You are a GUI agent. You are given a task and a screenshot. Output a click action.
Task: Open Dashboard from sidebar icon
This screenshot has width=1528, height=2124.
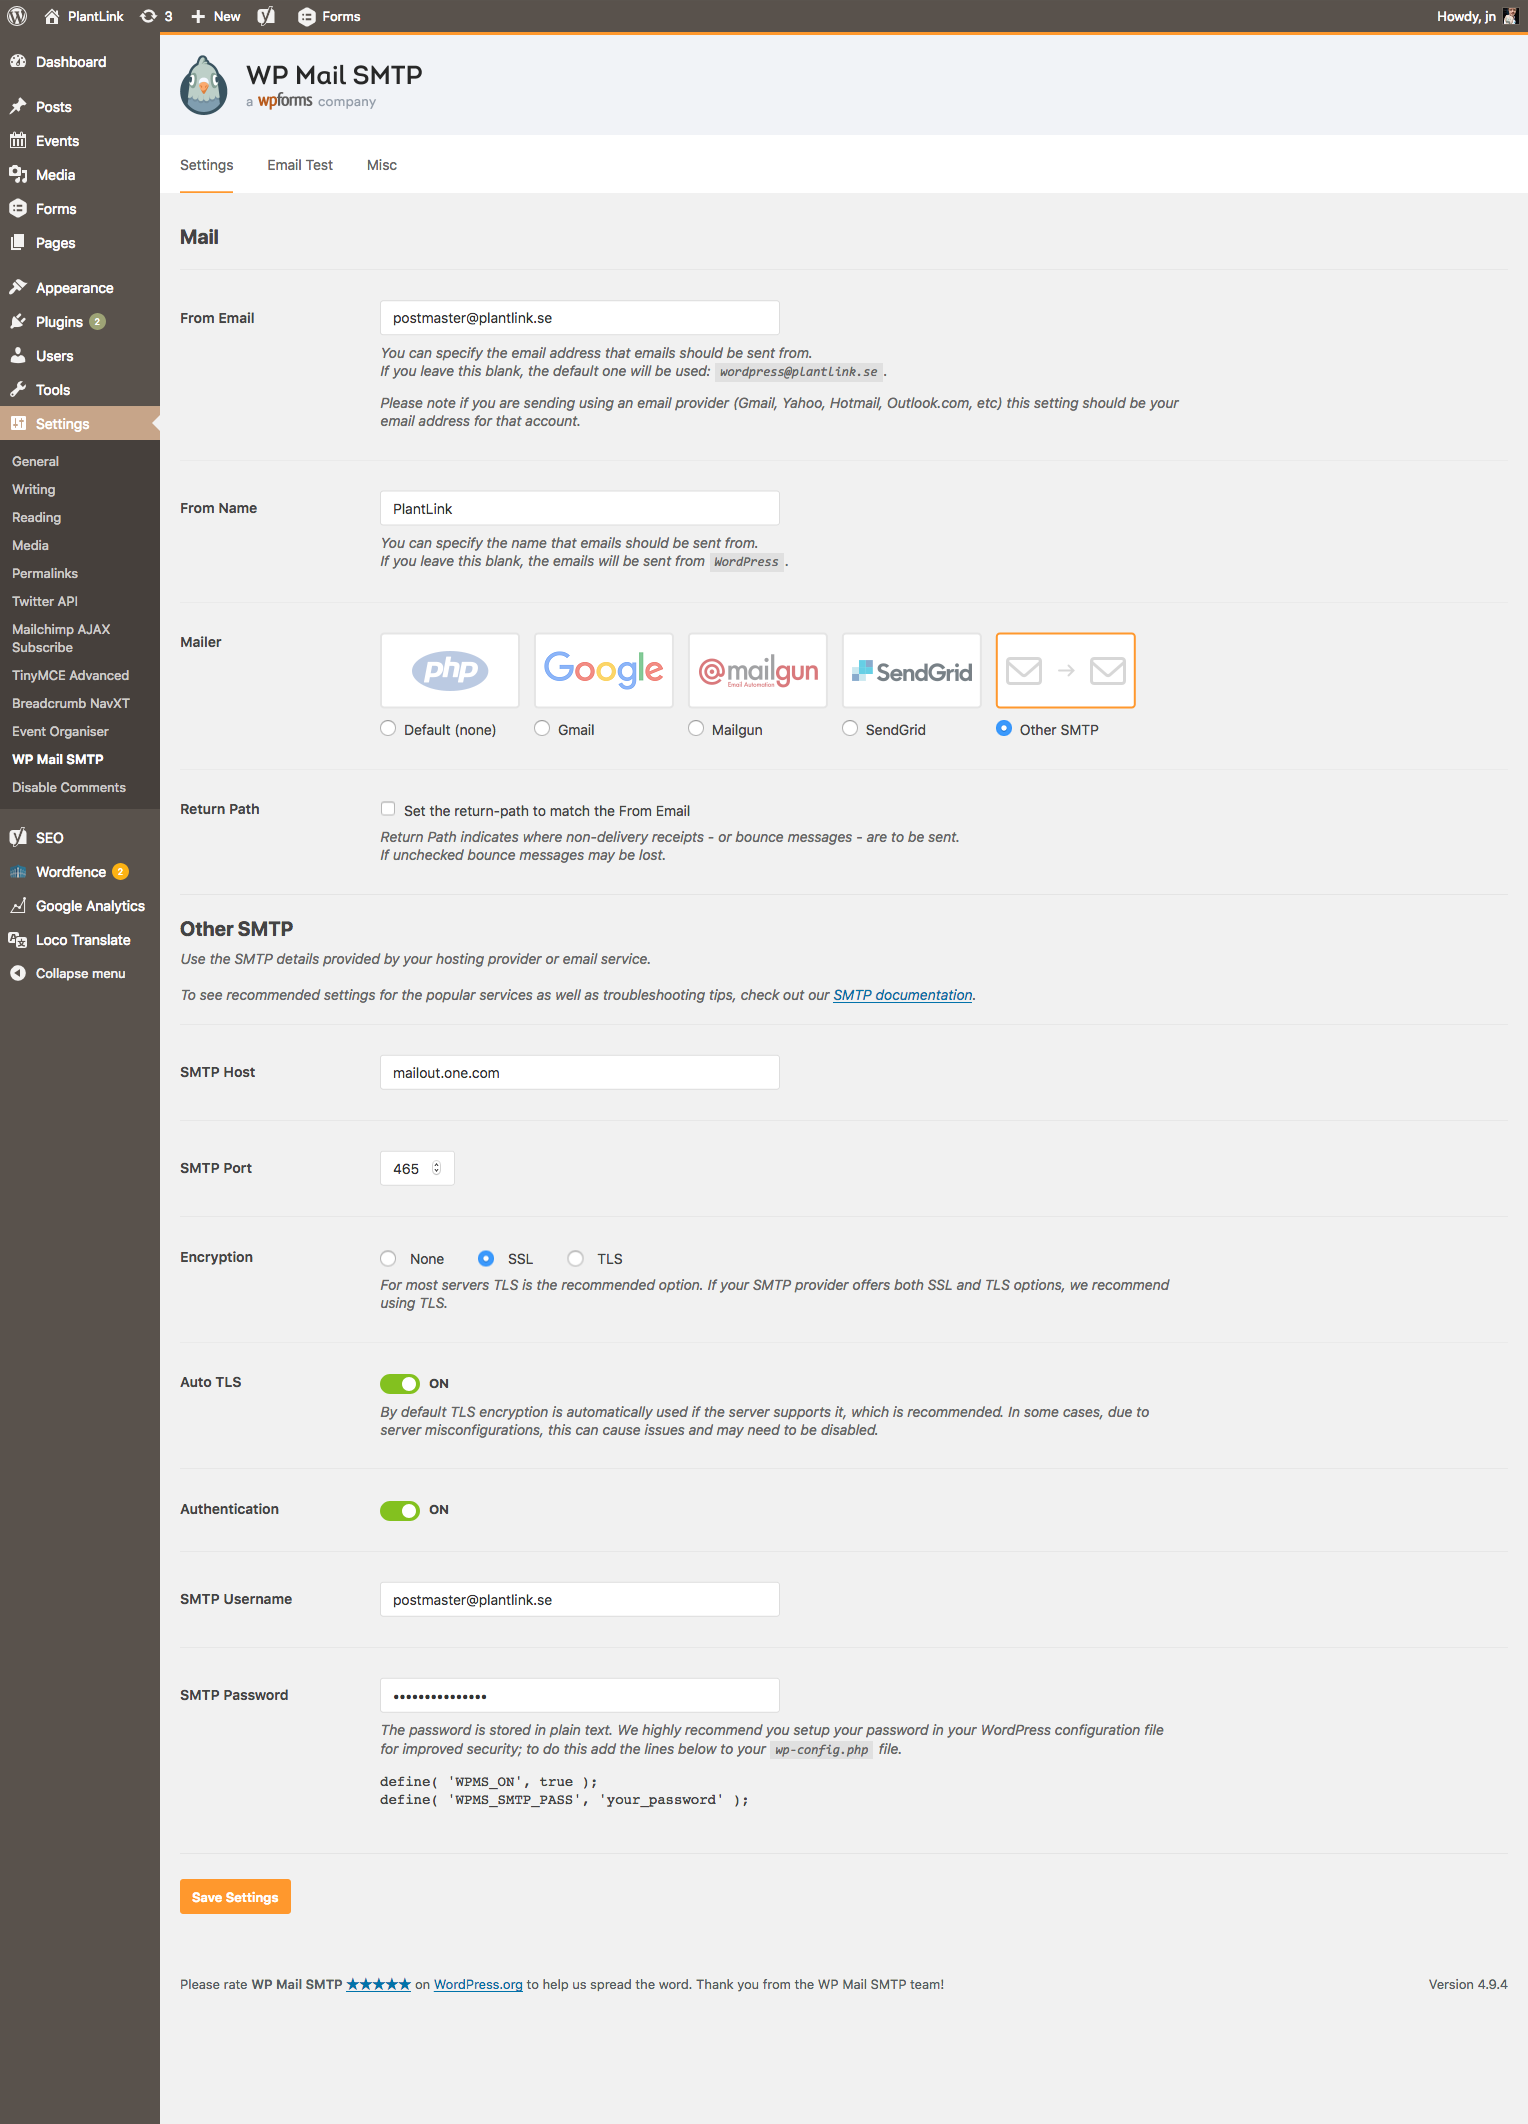[x=18, y=61]
